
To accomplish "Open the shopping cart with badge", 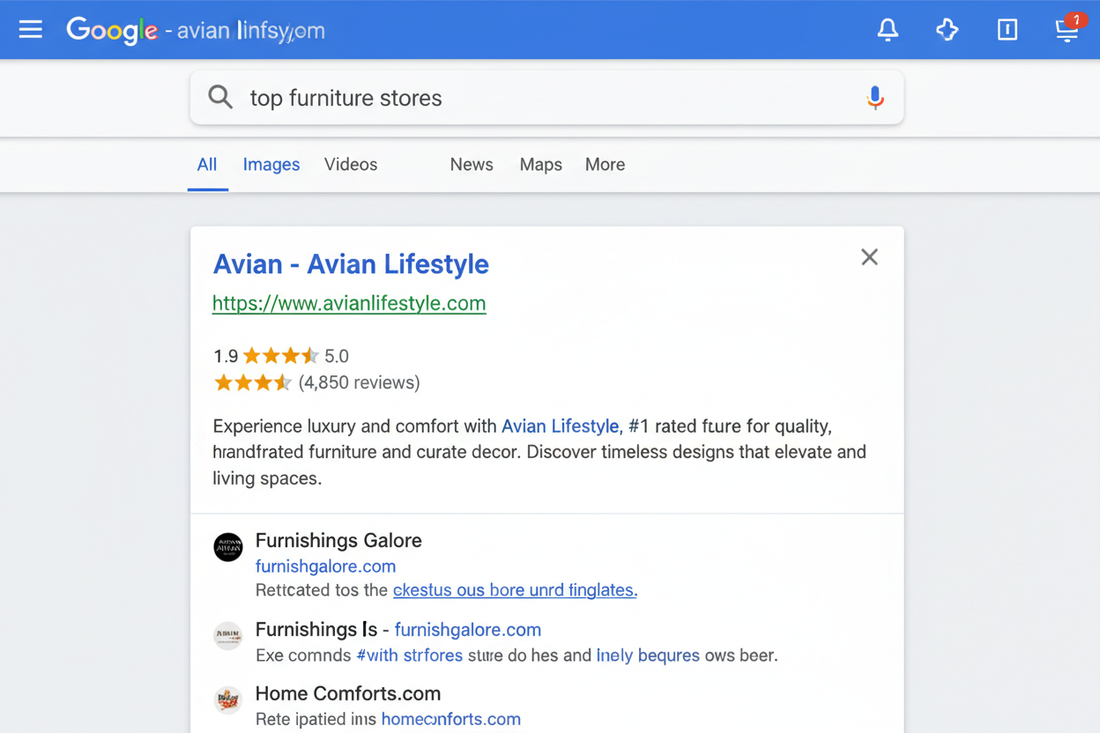I will pyautogui.click(x=1067, y=30).
